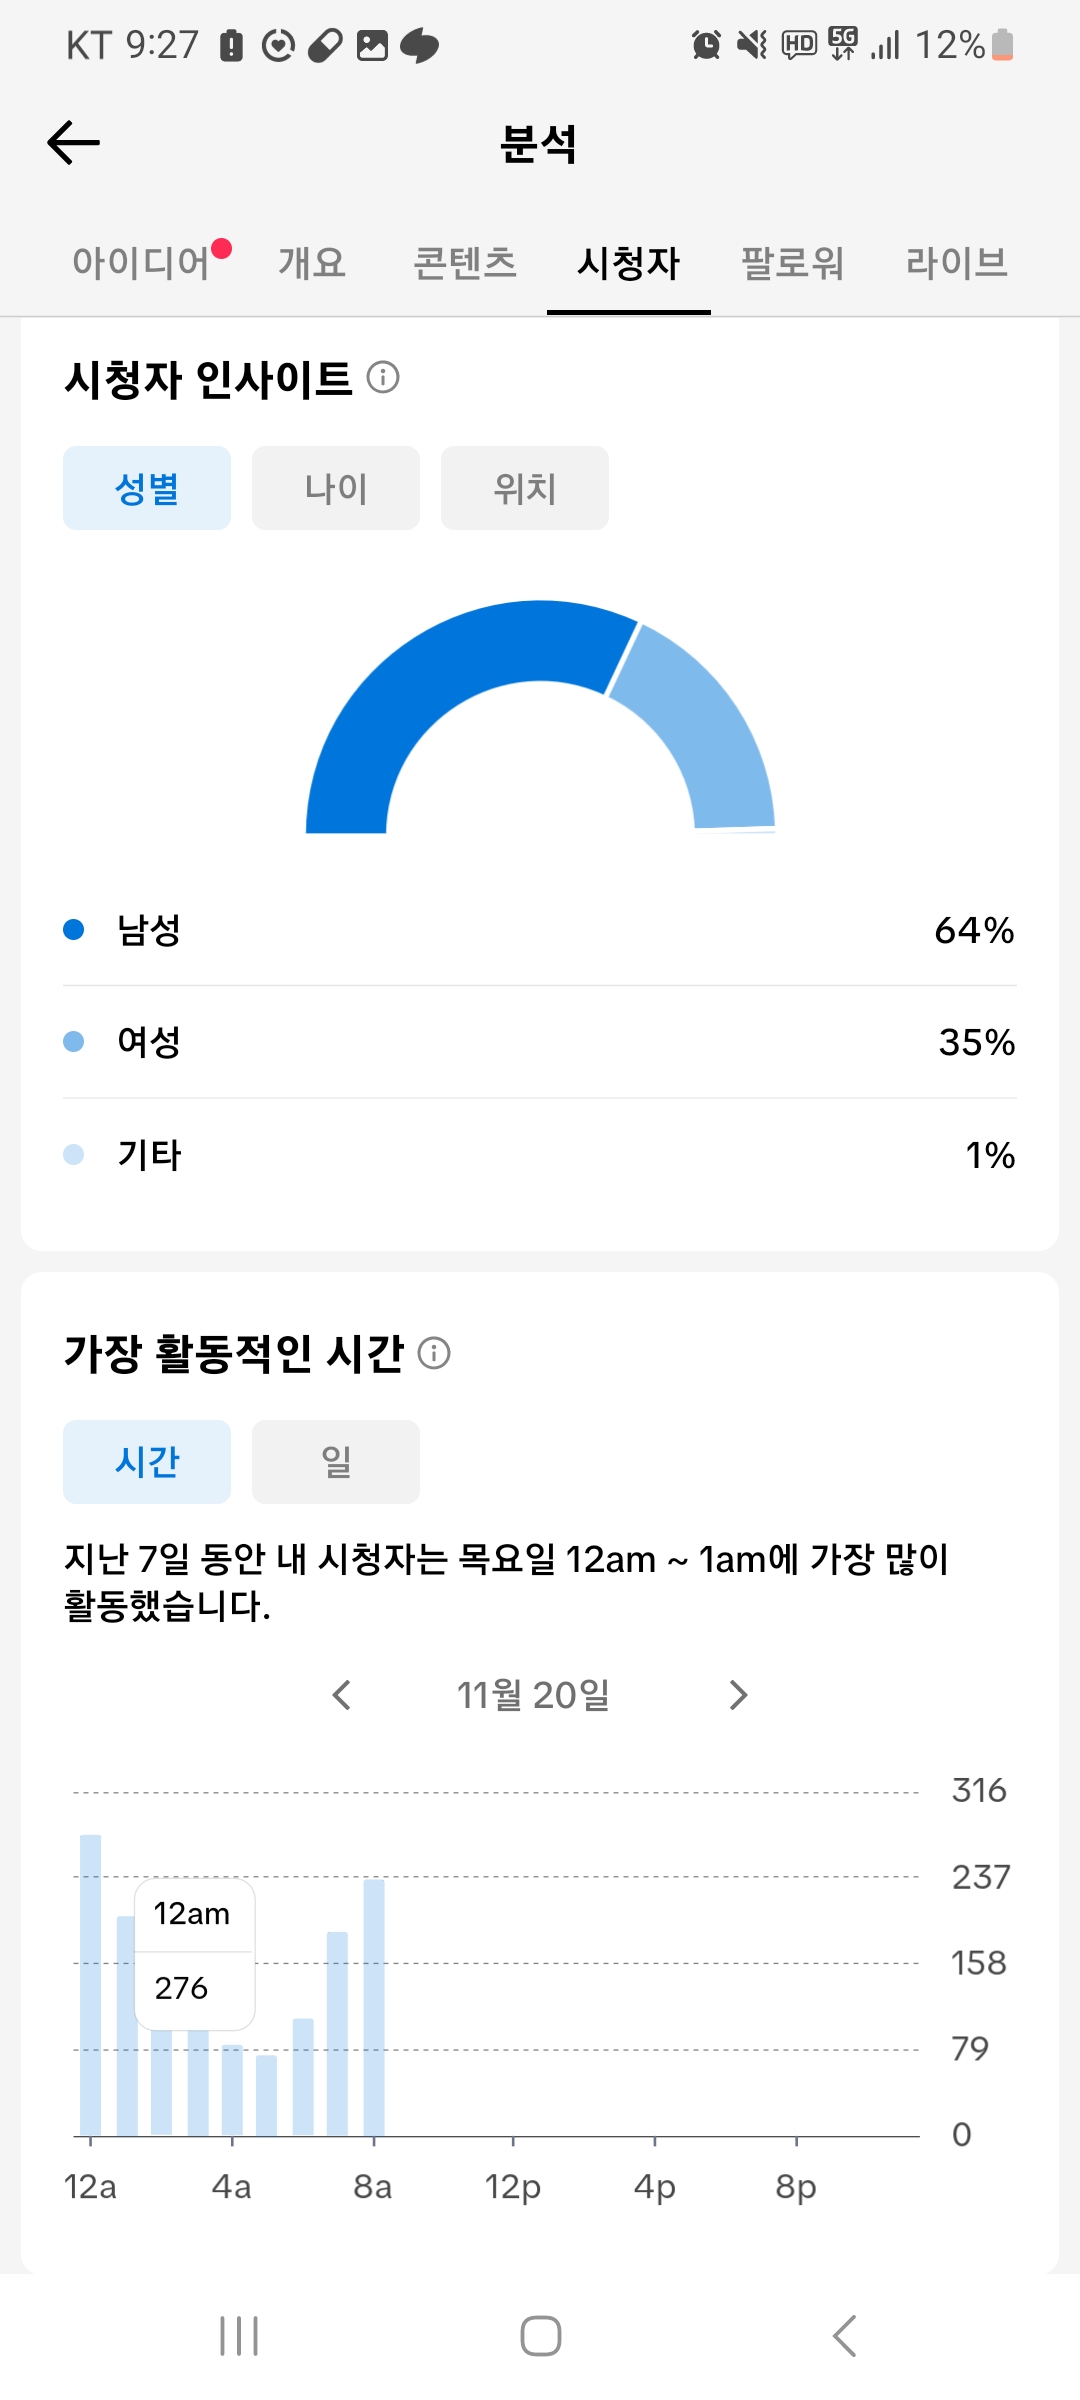Image resolution: width=1080 pixels, height=2400 pixels.
Task: Open info icon beside 가장 활동적인 시간
Action: [434, 1353]
